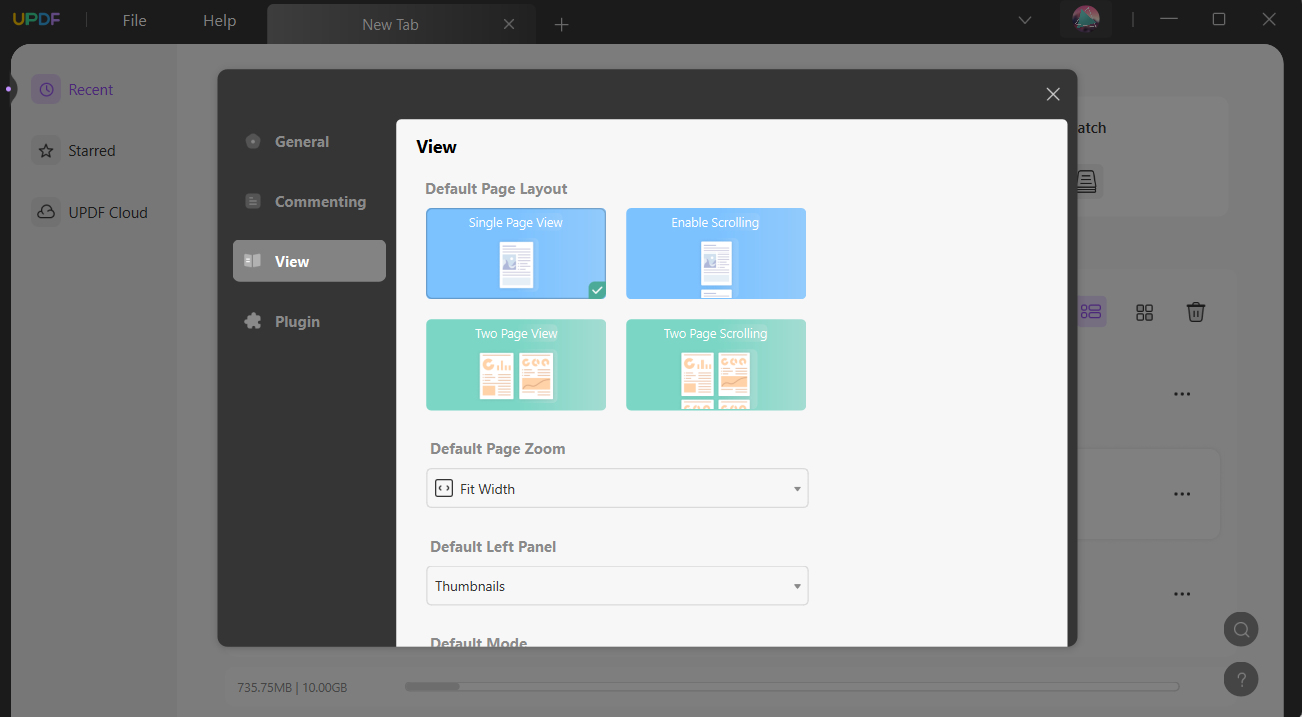1302x717 pixels.
Task: Click the search icon near bottom right
Action: [x=1241, y=629]
